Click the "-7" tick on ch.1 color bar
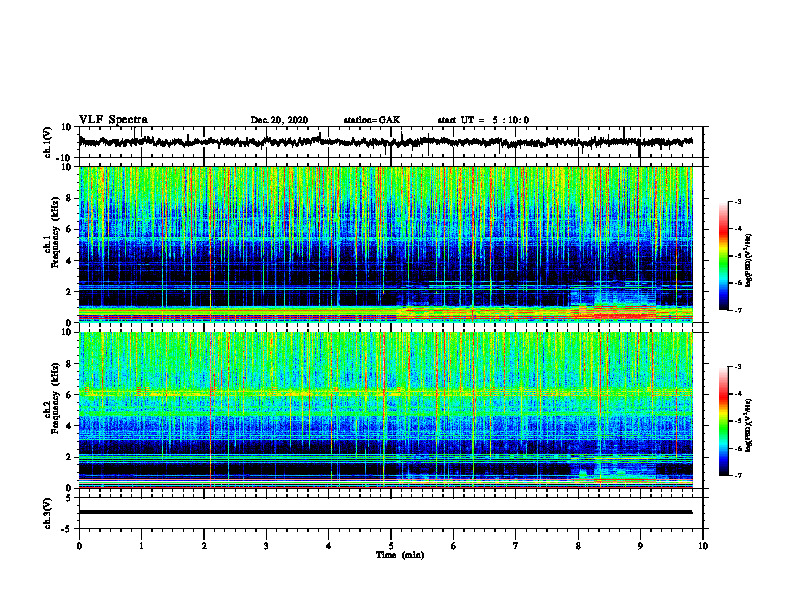 [x=738, y=310]
